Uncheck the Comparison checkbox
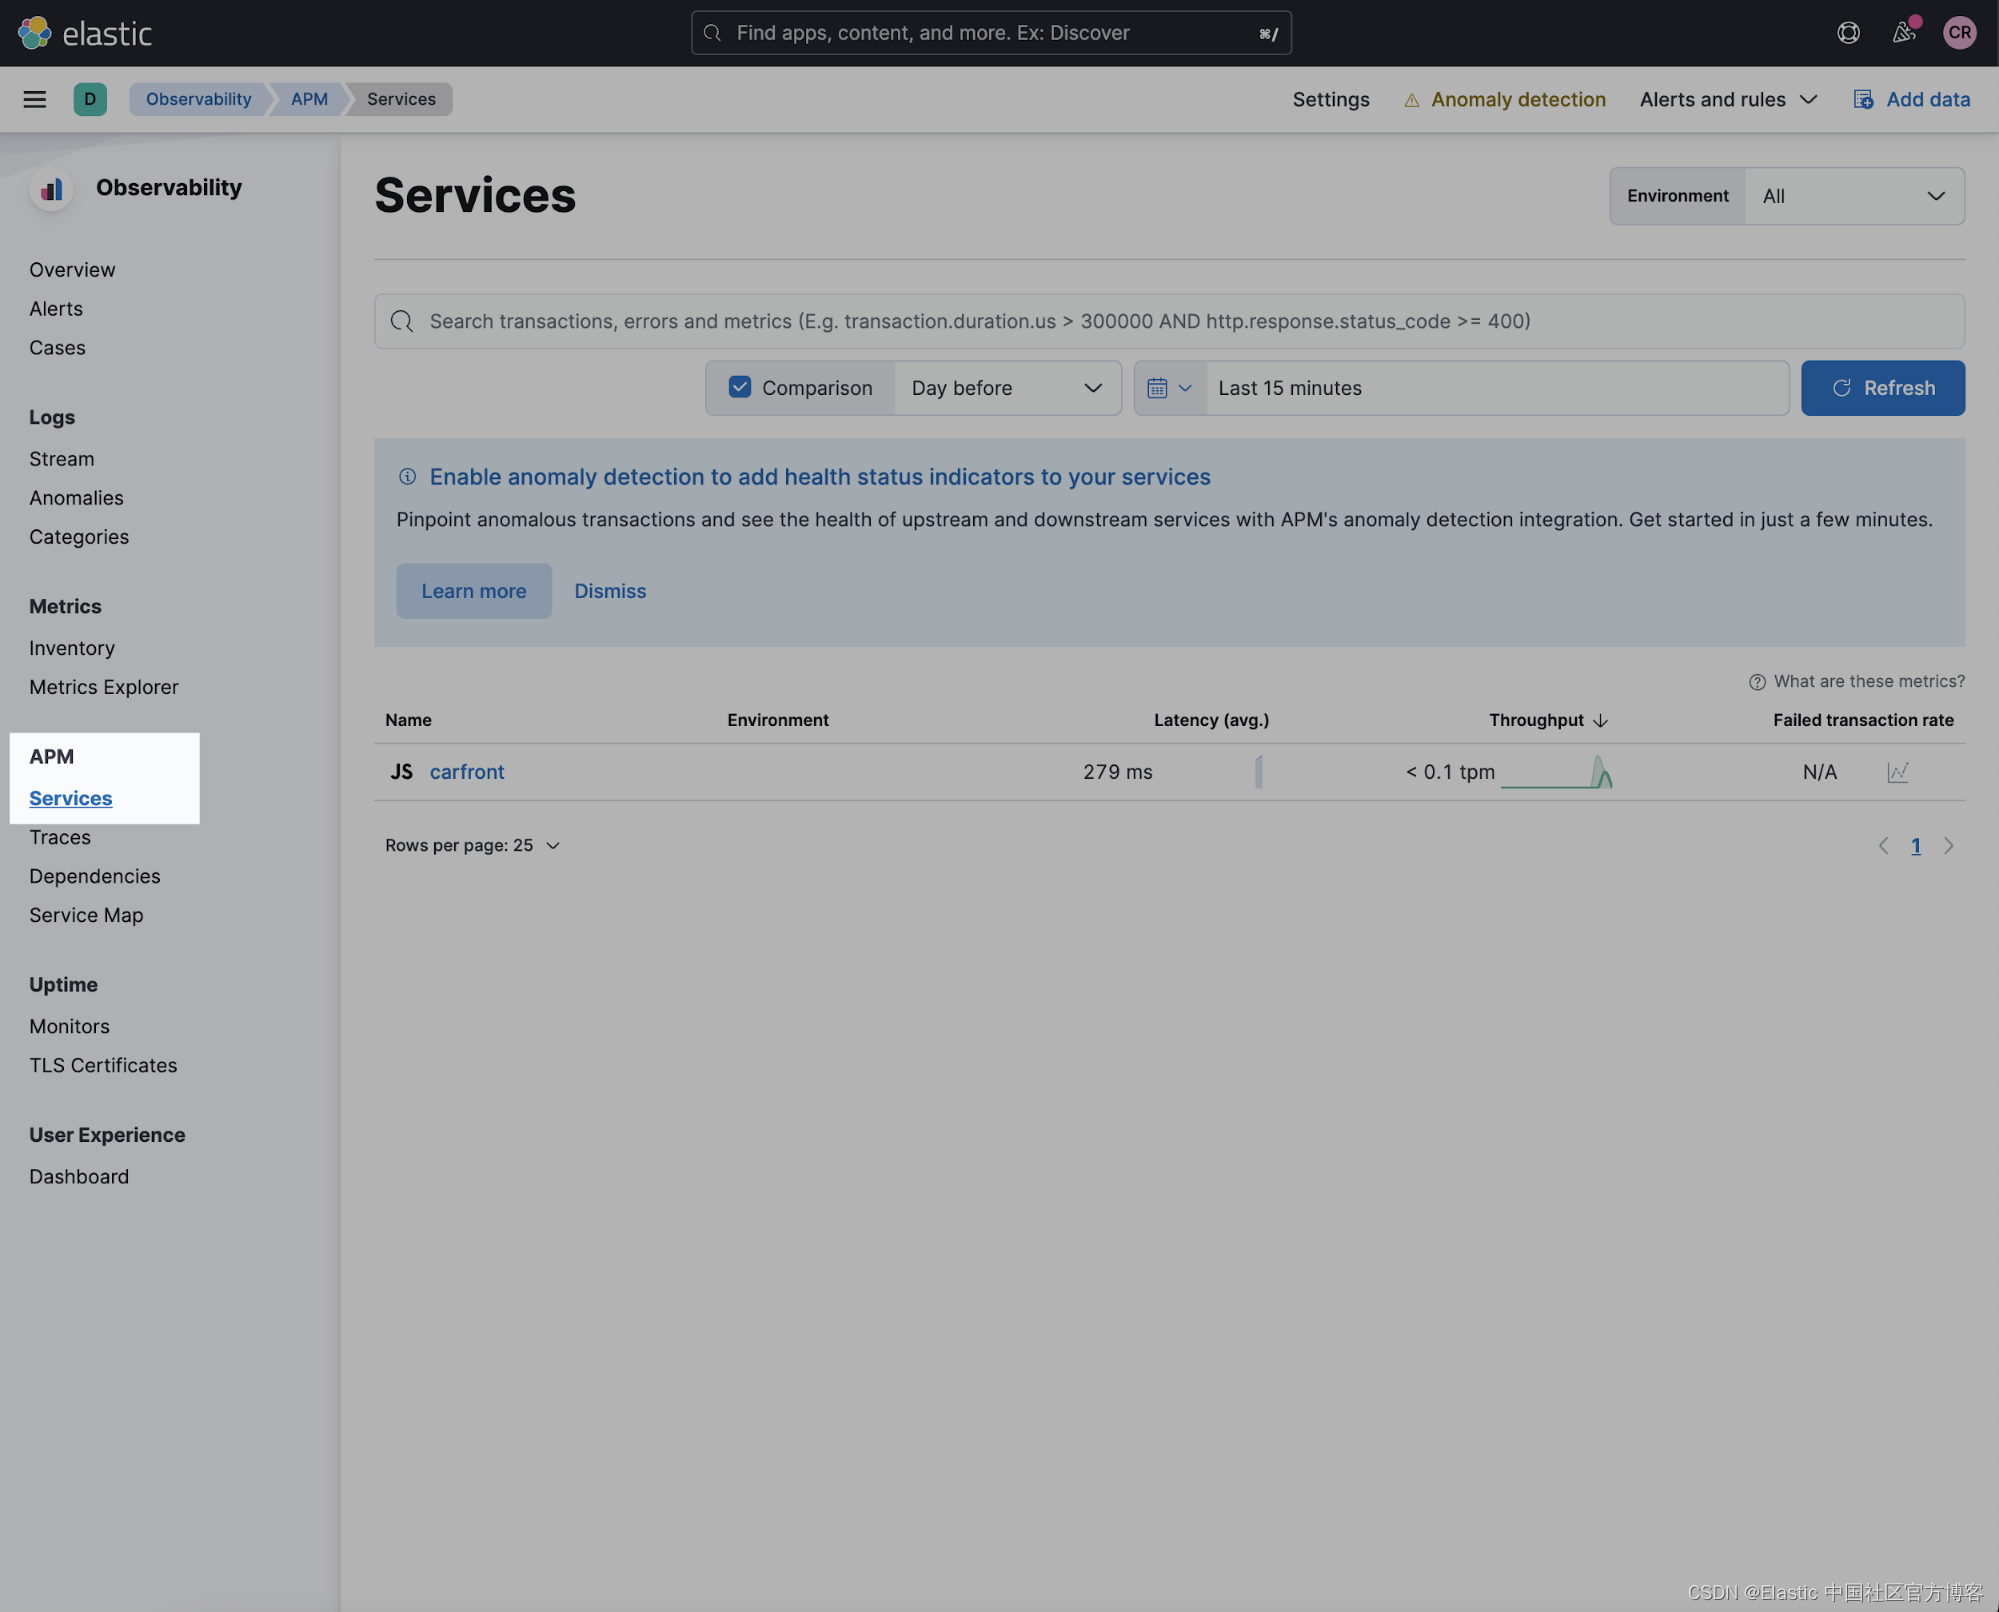This screenshot has height=1612, width=1999. coord(740,388)
